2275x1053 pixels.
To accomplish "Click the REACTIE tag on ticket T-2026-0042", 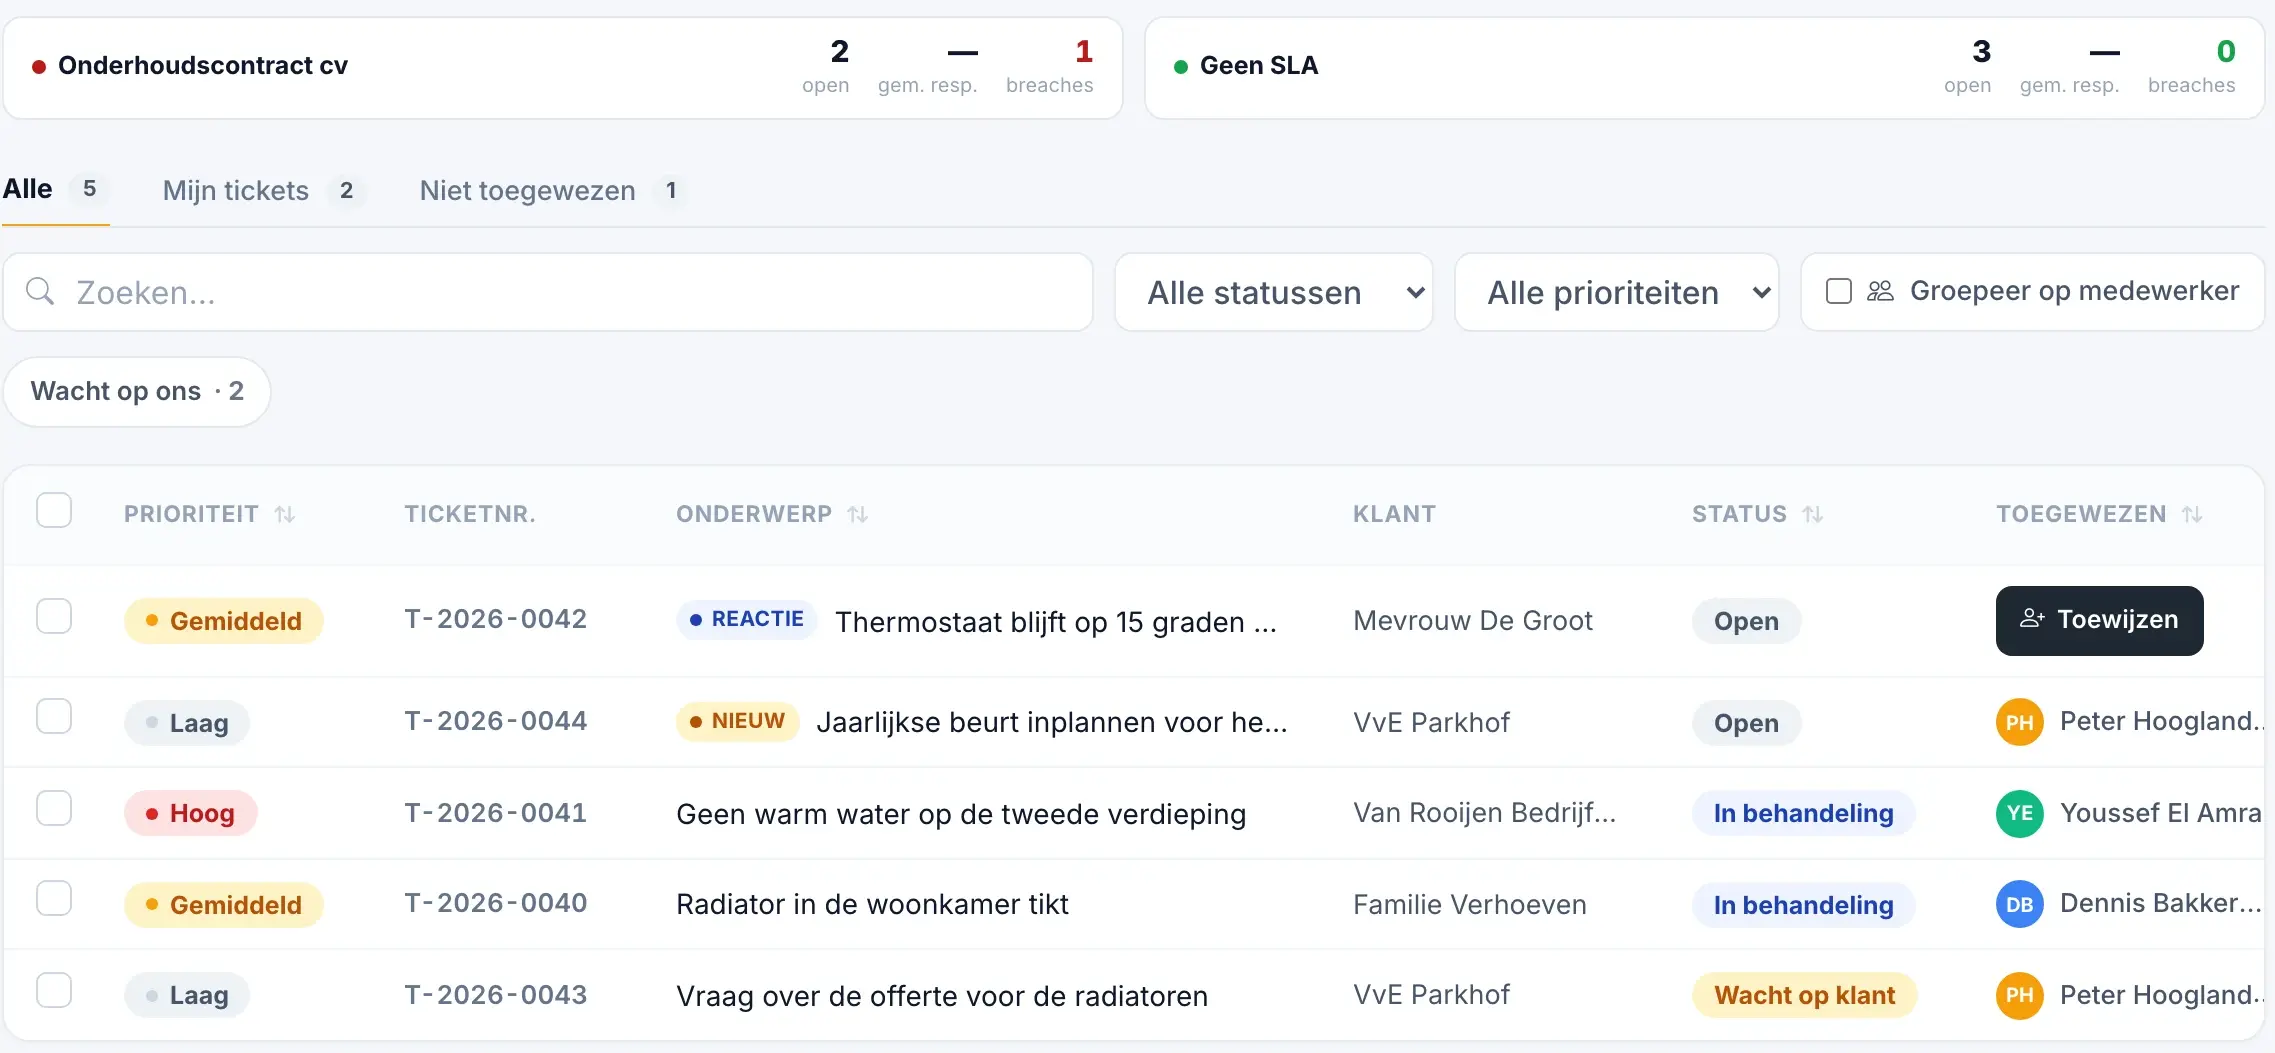I will coord(746,619).
